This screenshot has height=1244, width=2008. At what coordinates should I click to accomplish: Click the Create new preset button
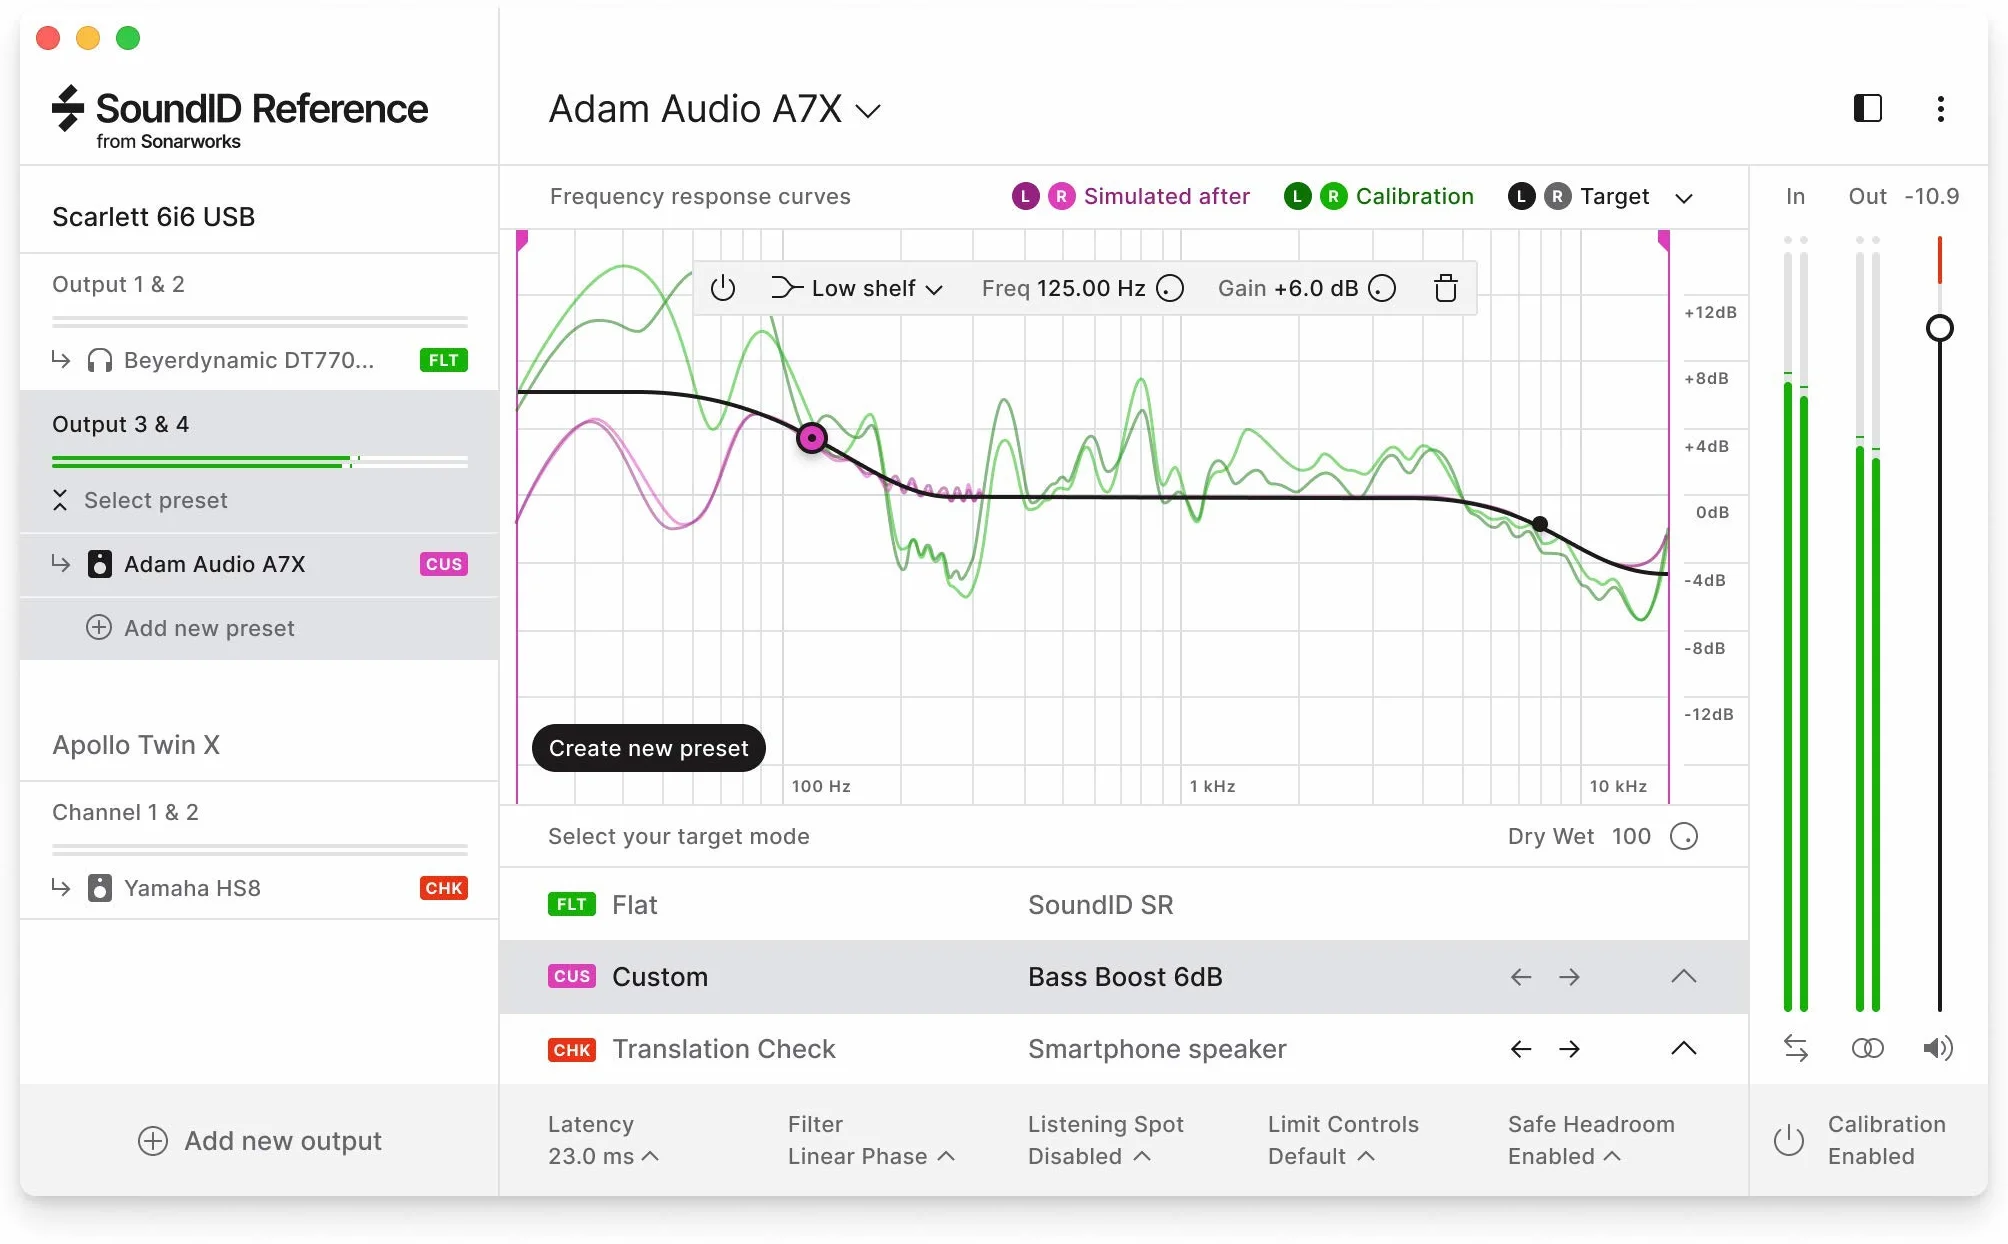(x=648, y=748)
